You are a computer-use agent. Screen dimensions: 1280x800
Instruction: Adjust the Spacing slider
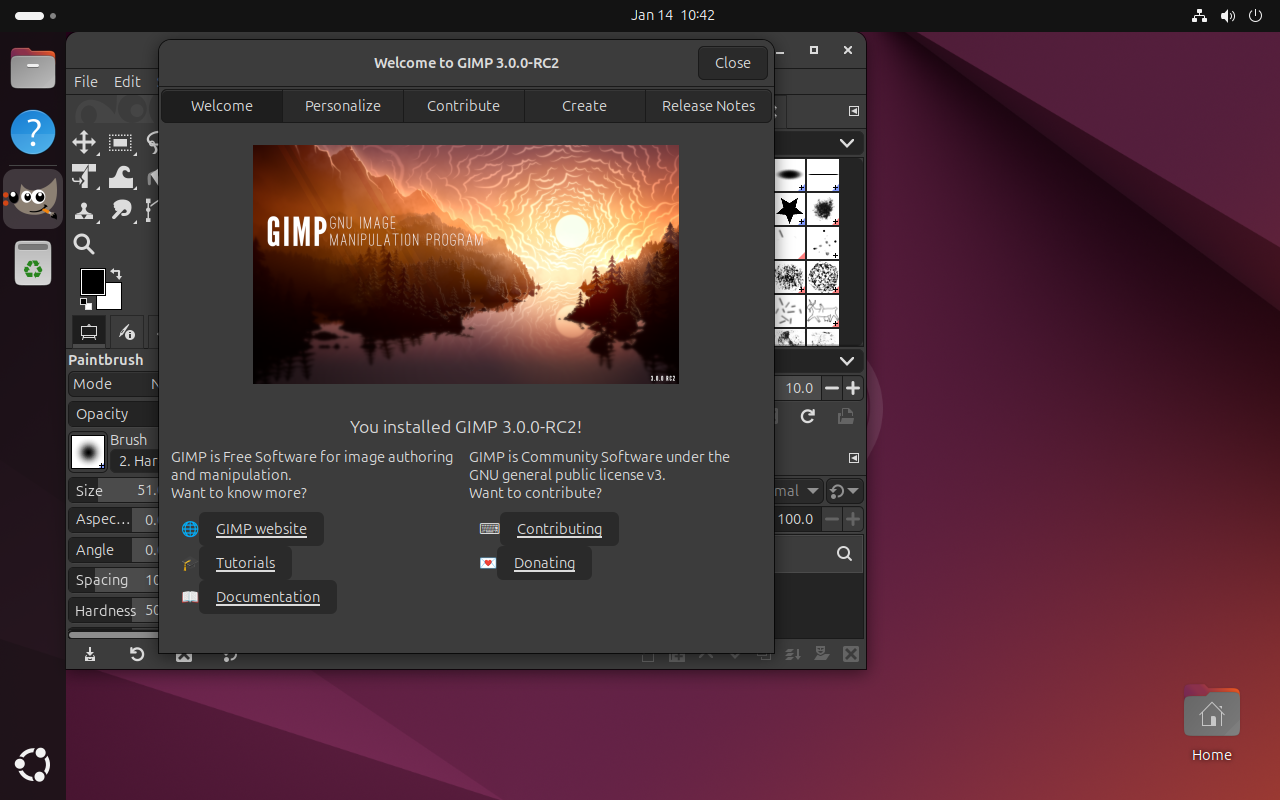(113, 580)
